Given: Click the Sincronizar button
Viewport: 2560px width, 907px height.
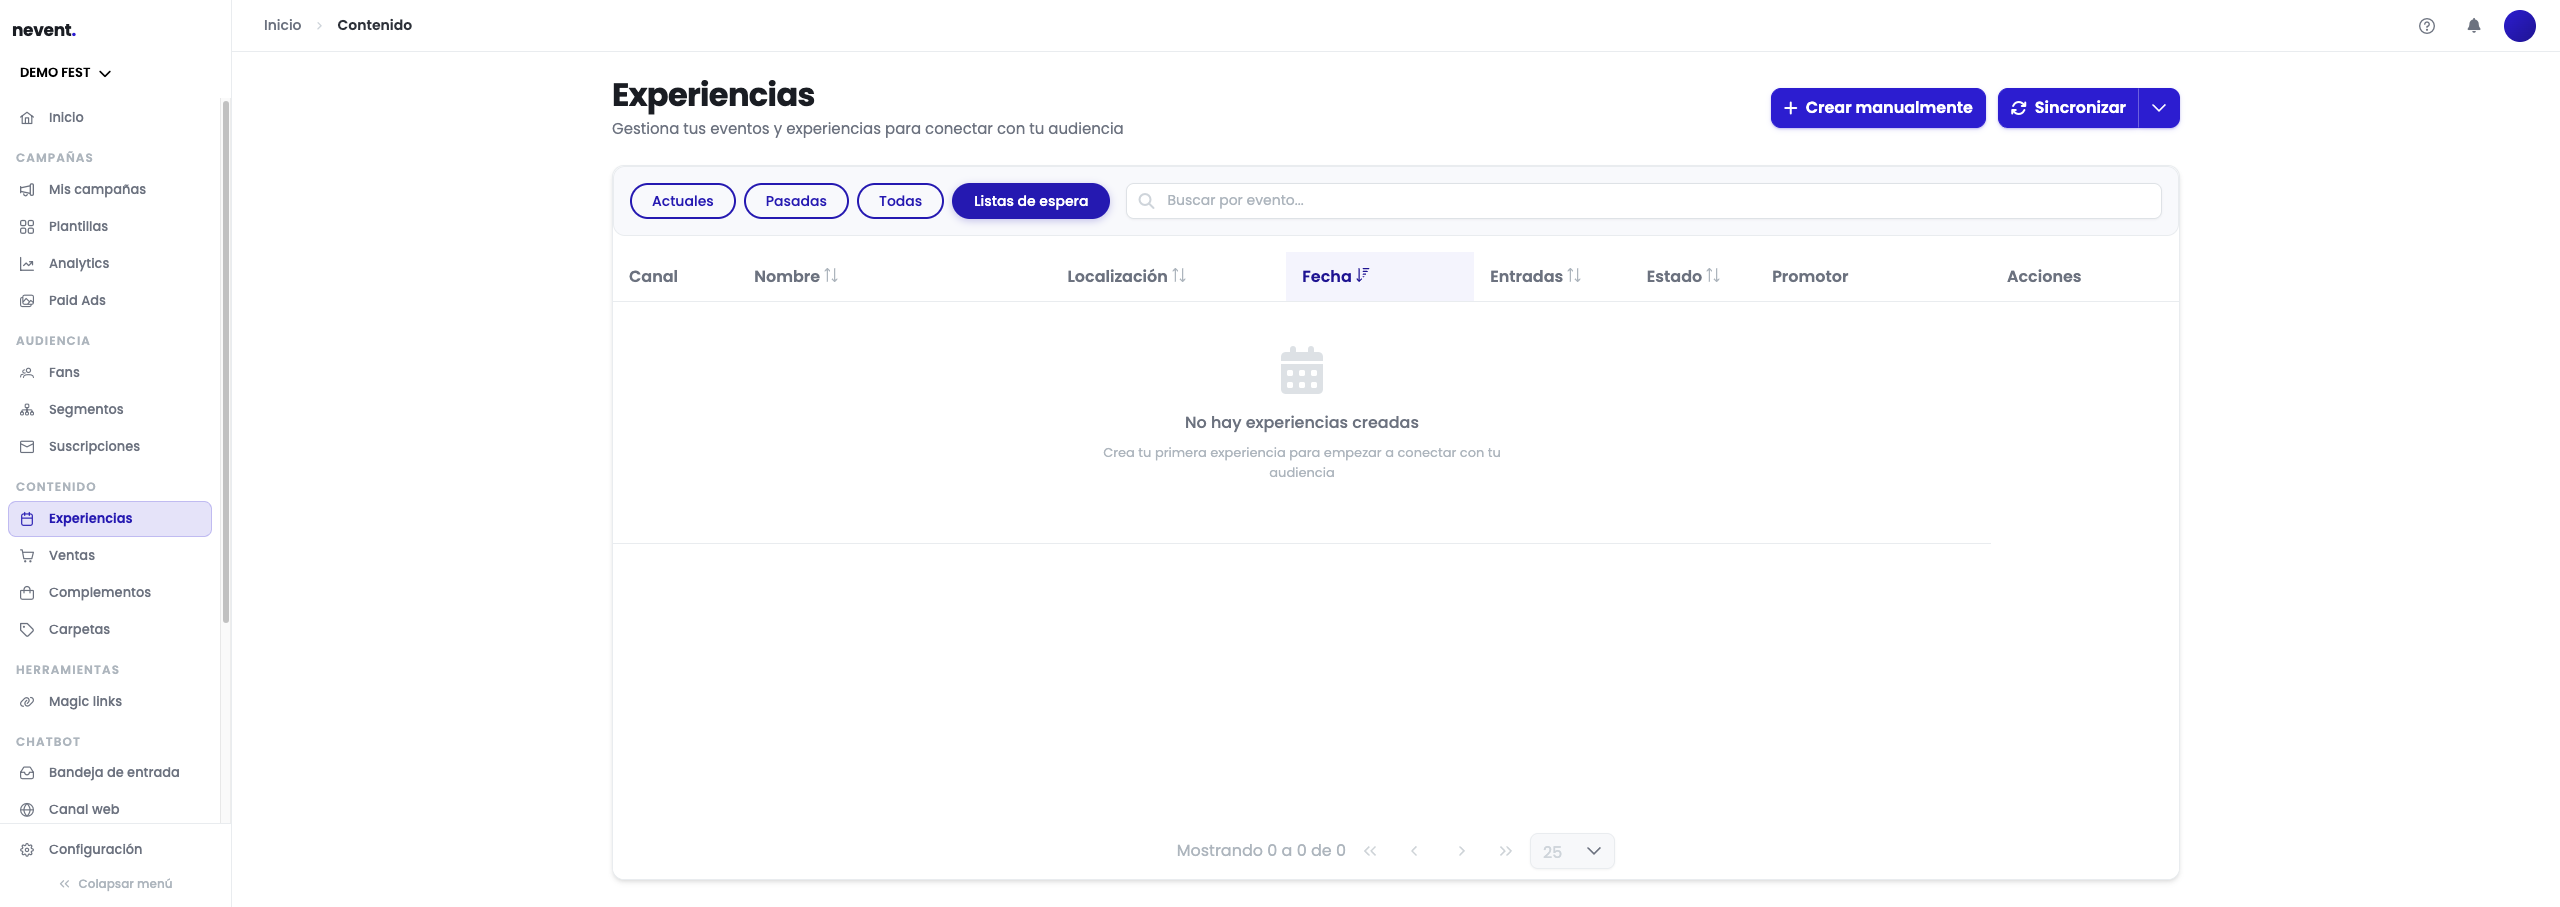Looking at the screenshot, I should 2068,108.
